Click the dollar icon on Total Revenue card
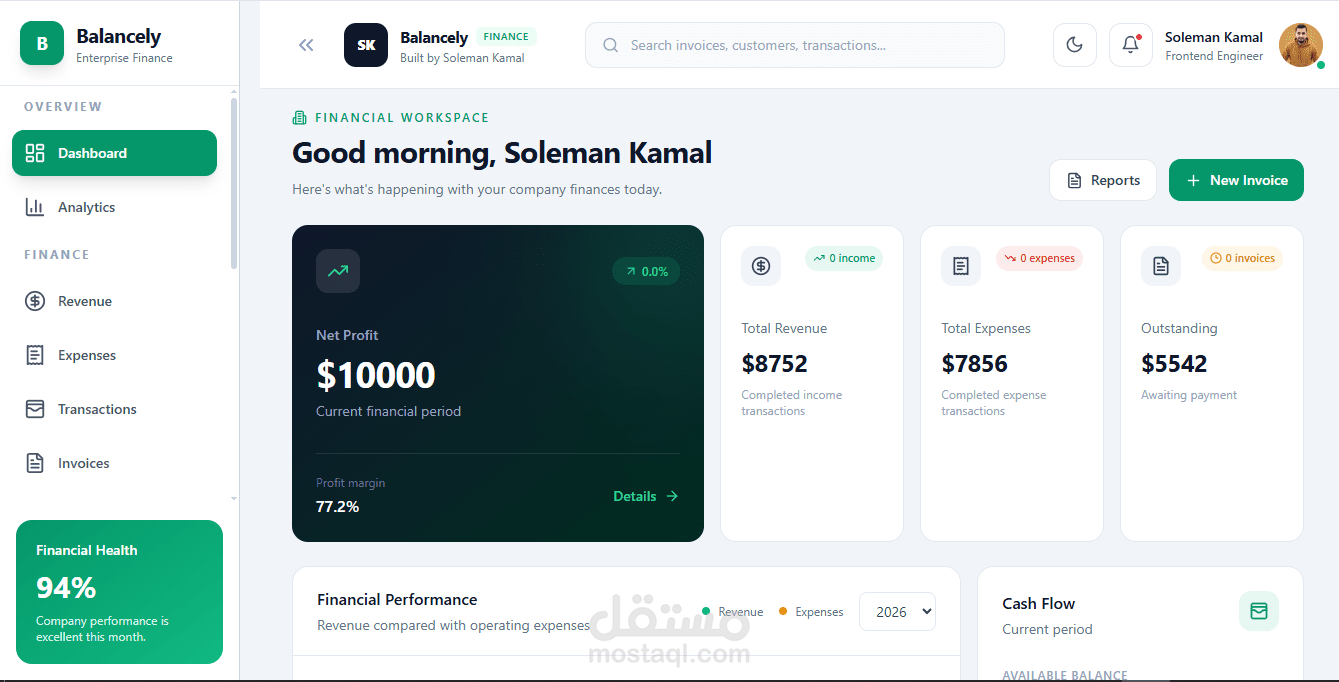 [x=761, y=266]
